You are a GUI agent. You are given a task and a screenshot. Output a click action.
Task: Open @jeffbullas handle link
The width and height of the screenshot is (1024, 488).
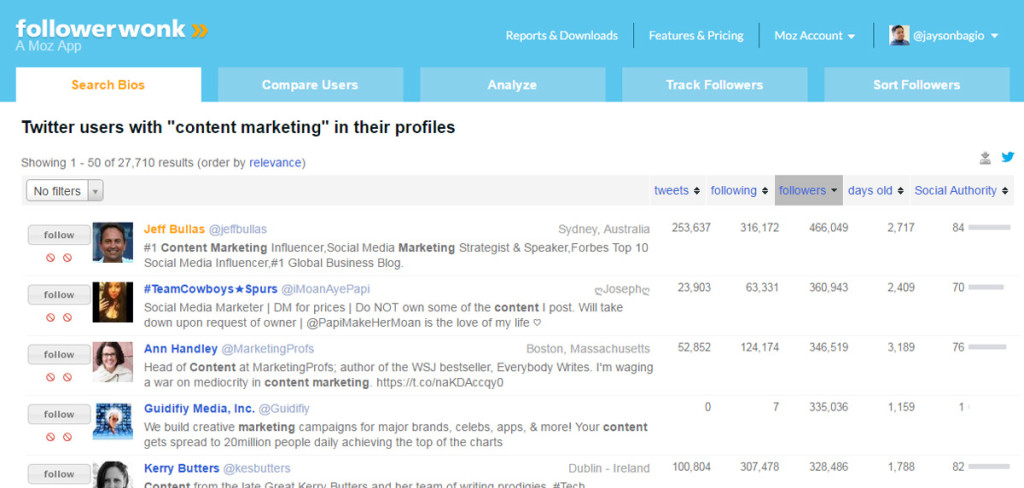point(238,229)
